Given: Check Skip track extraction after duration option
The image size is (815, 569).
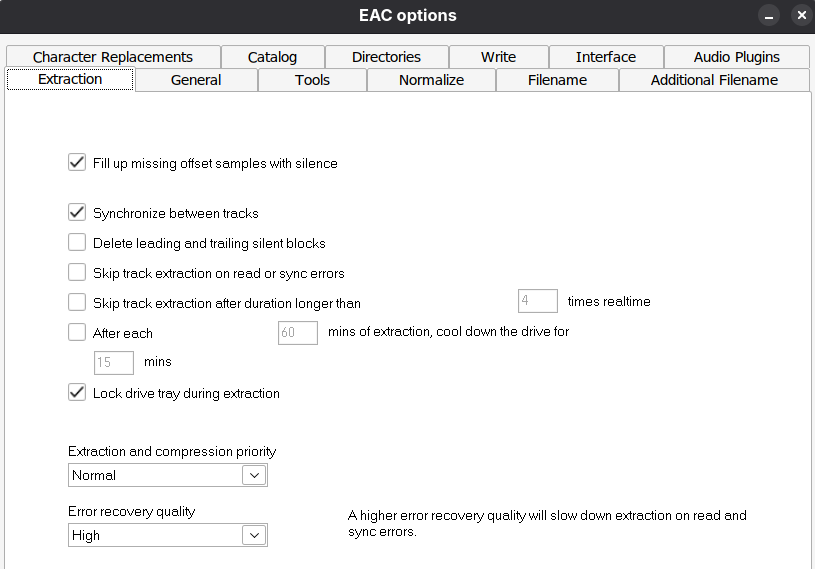Looking at the screenshot, I should [x=77, y=302].
